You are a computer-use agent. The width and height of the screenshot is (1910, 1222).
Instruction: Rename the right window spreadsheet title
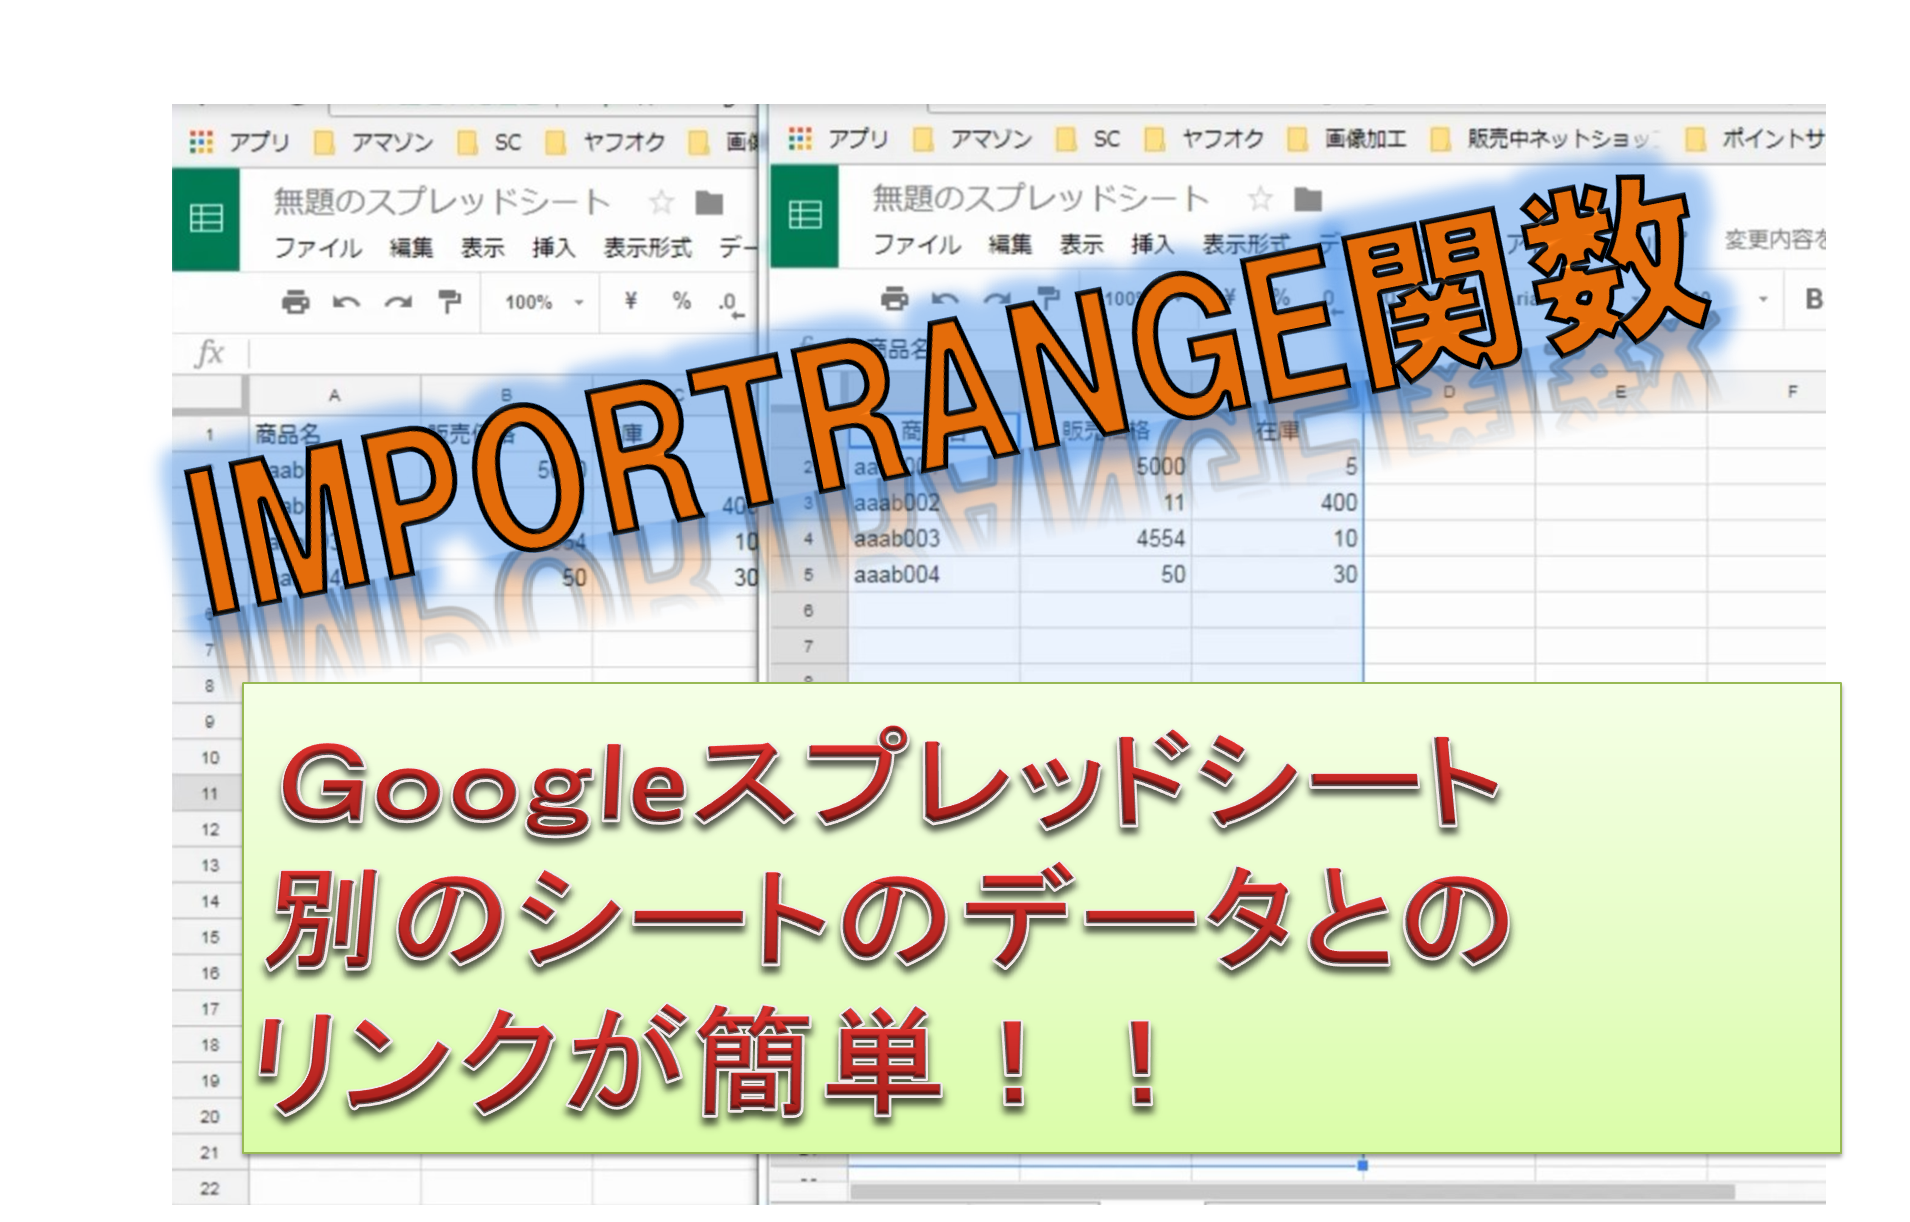click(1040, 198)
